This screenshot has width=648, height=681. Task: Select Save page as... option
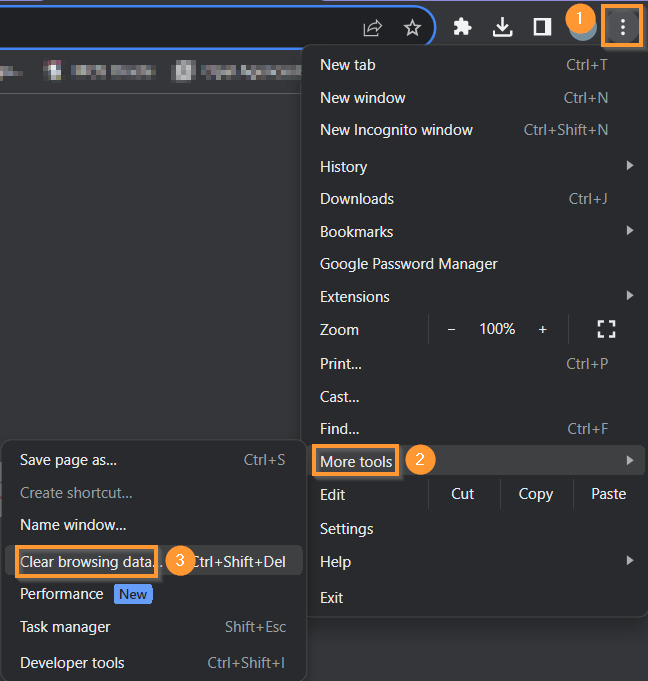pyautogui.click(x=153, y=460)
